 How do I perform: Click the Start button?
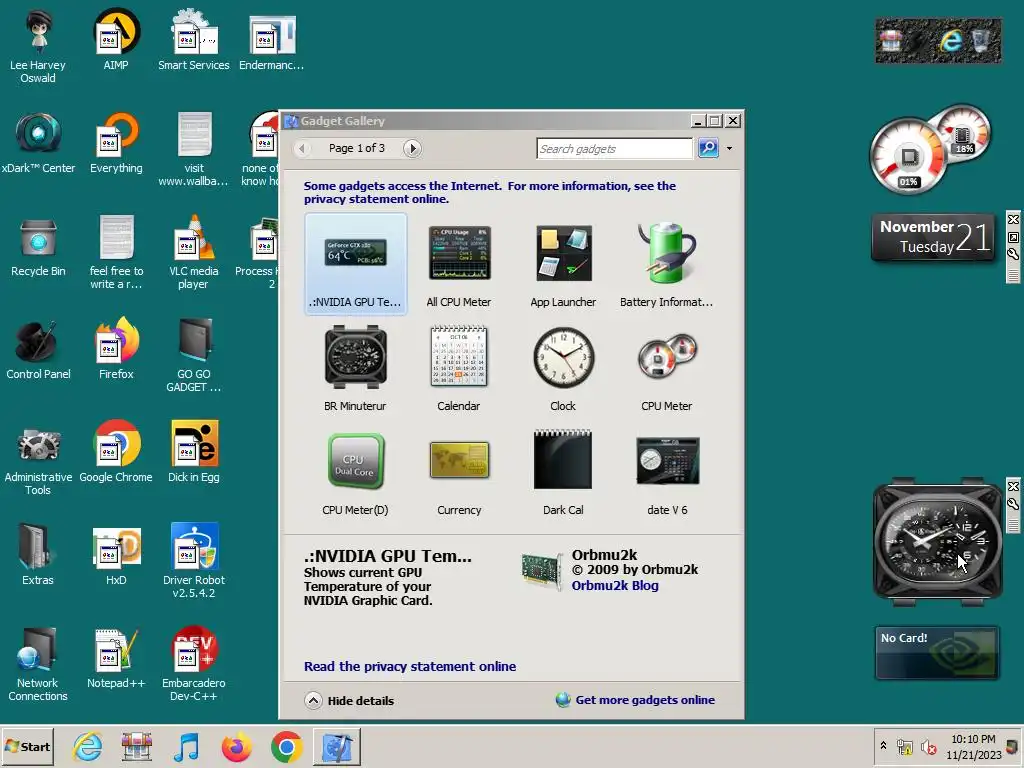pos(27,746)
